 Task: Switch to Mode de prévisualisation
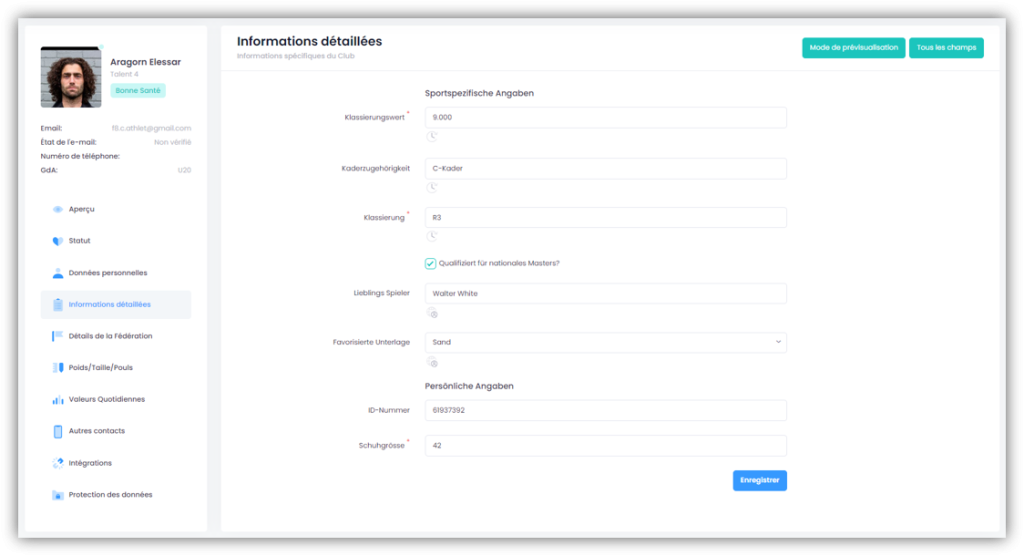pos(853,48)
